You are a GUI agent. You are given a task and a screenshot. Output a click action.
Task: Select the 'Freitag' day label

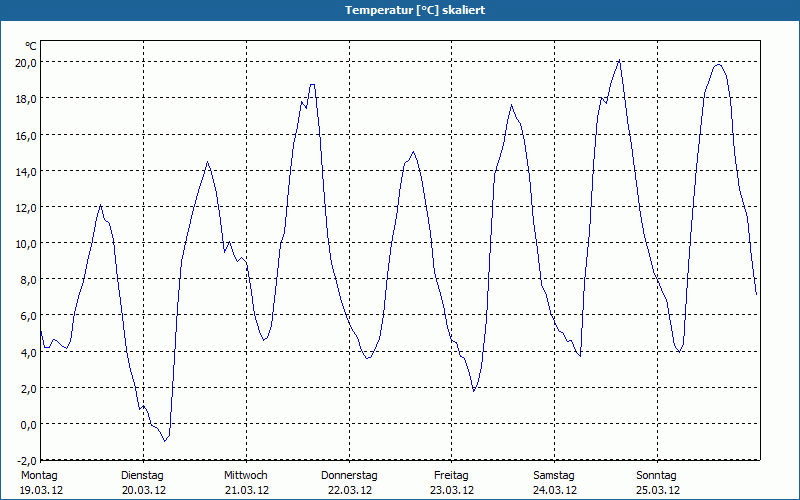pos(452,476)
